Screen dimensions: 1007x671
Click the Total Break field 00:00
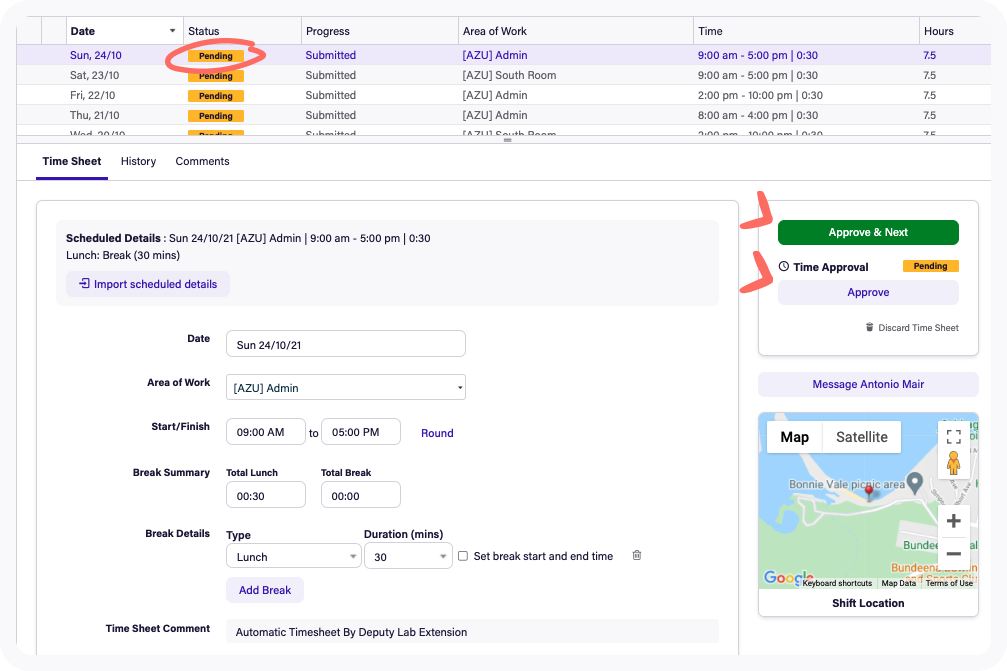click(361, 495)
